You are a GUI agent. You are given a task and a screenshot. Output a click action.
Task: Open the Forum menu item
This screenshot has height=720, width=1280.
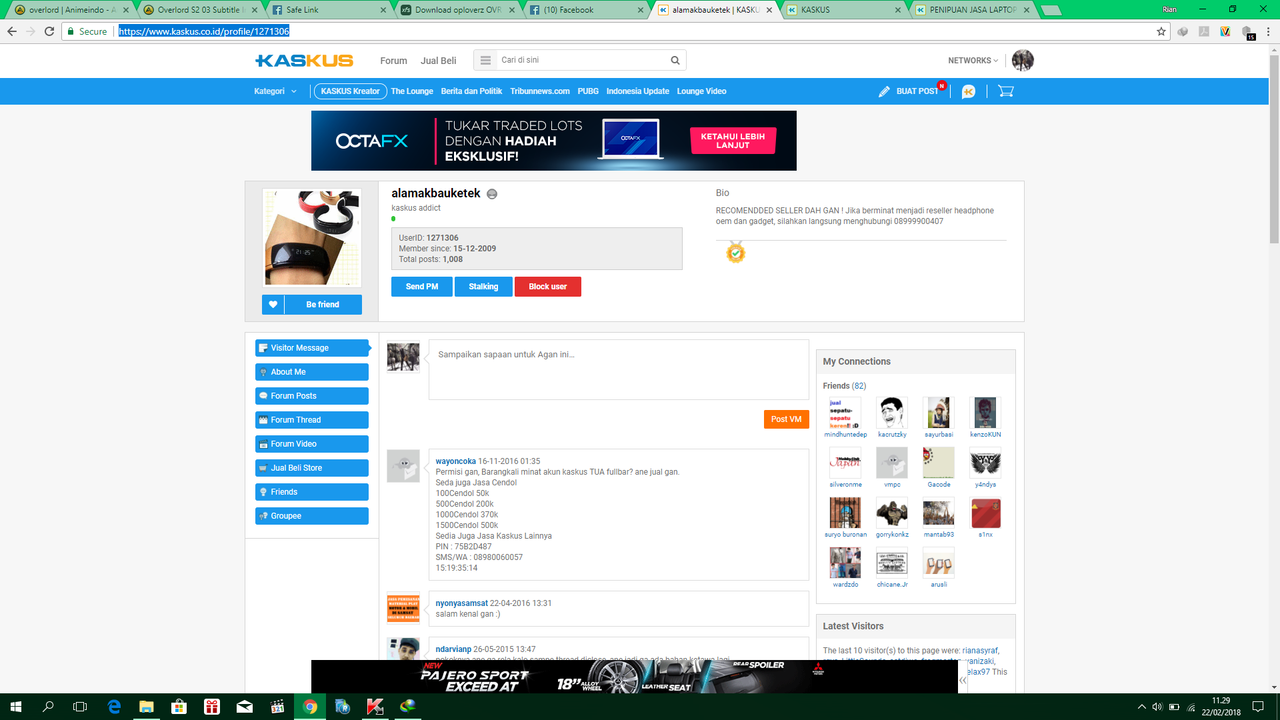pyautogui.click(x=393, y=60)
